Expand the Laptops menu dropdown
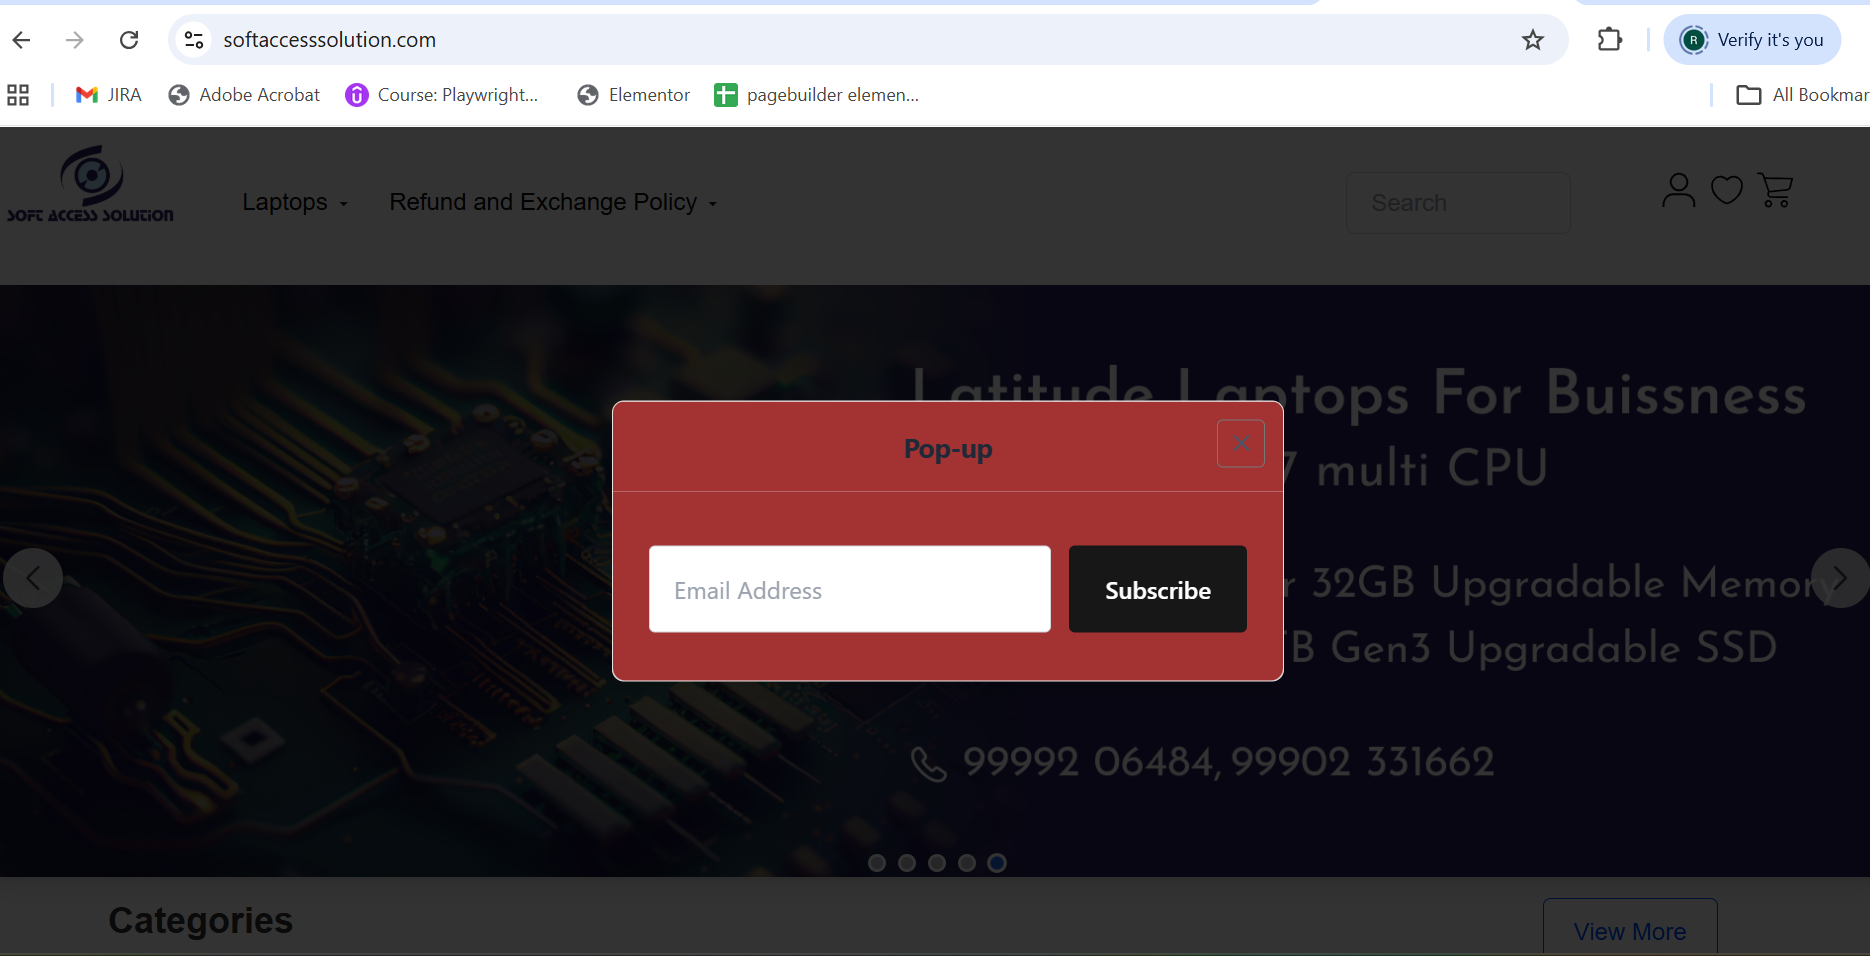The width and height of the screenshot is (1870, 956). click(x=295, y=202)
